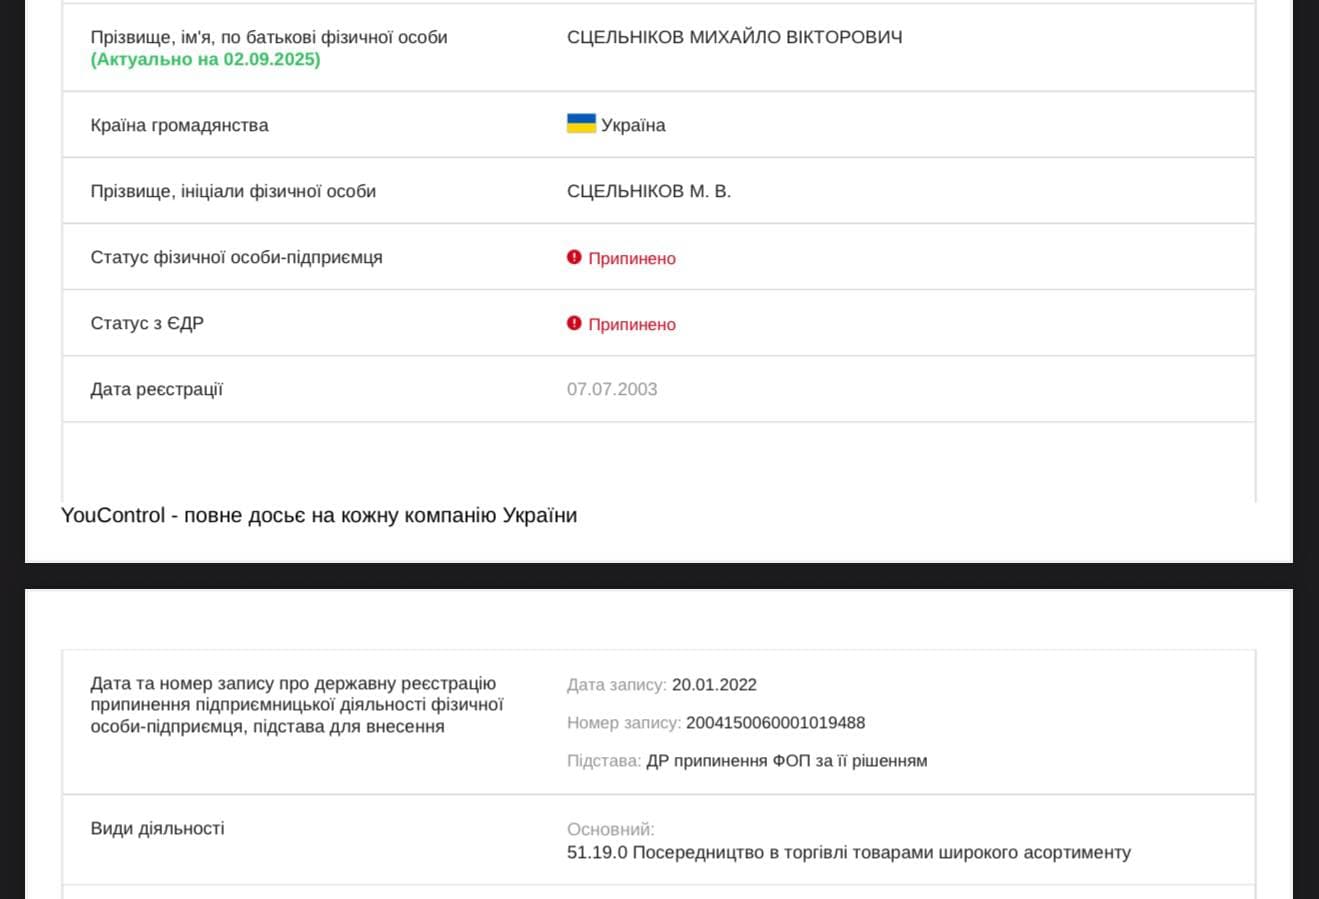Click the initials value СЦЕЛЬНІКОВ М. В.

(x=648, y=191)
